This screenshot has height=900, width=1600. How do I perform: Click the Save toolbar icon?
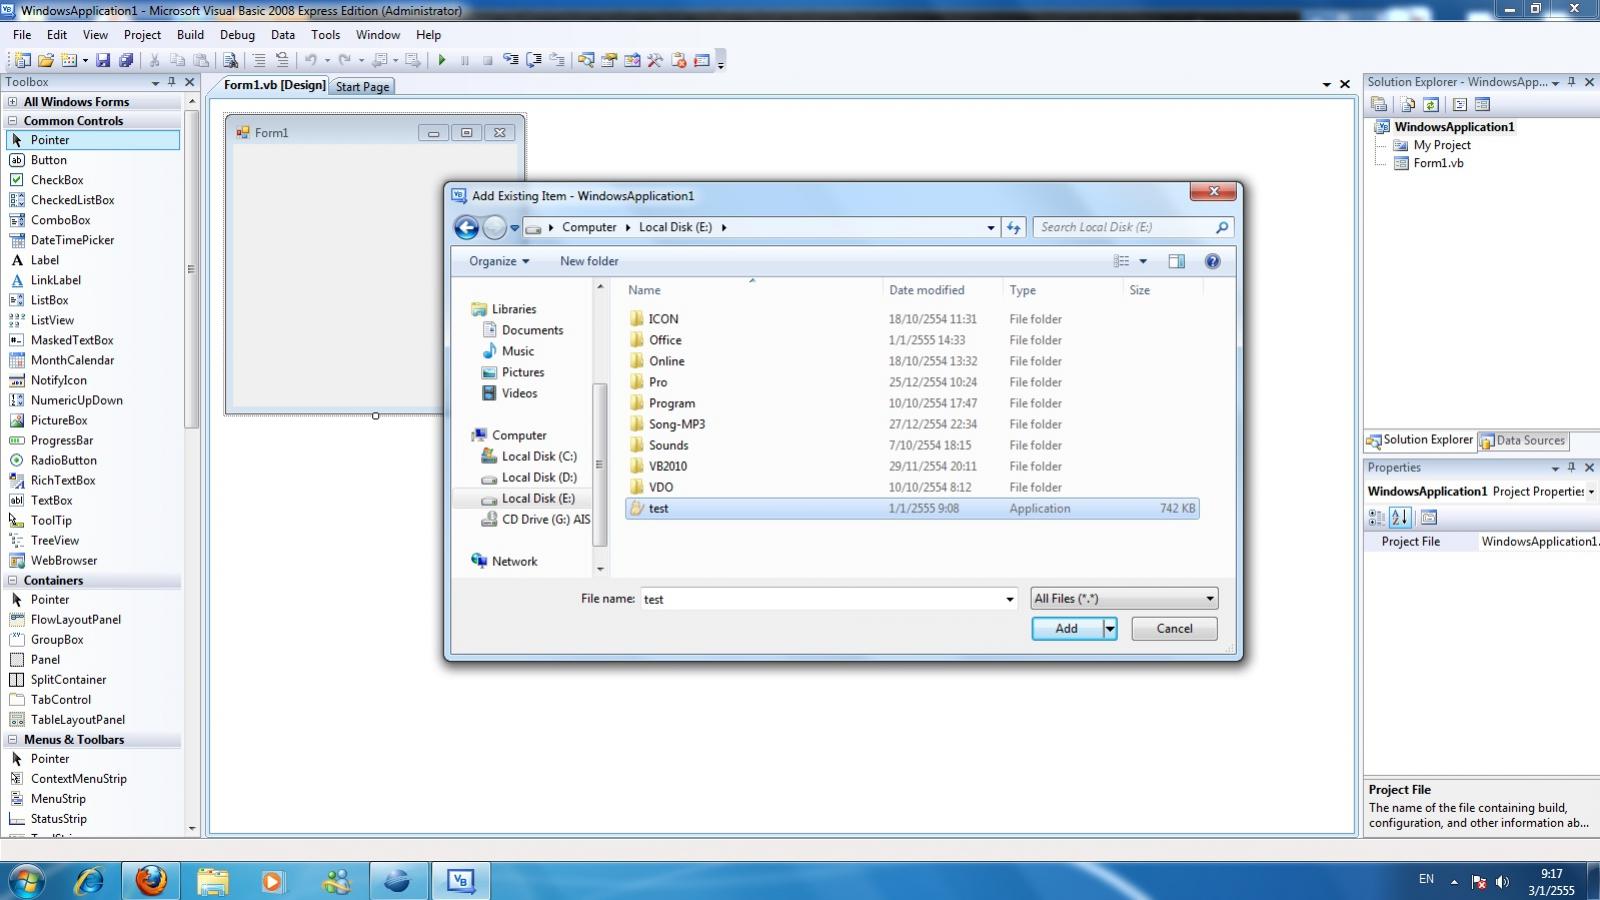(x=103, y=60)
